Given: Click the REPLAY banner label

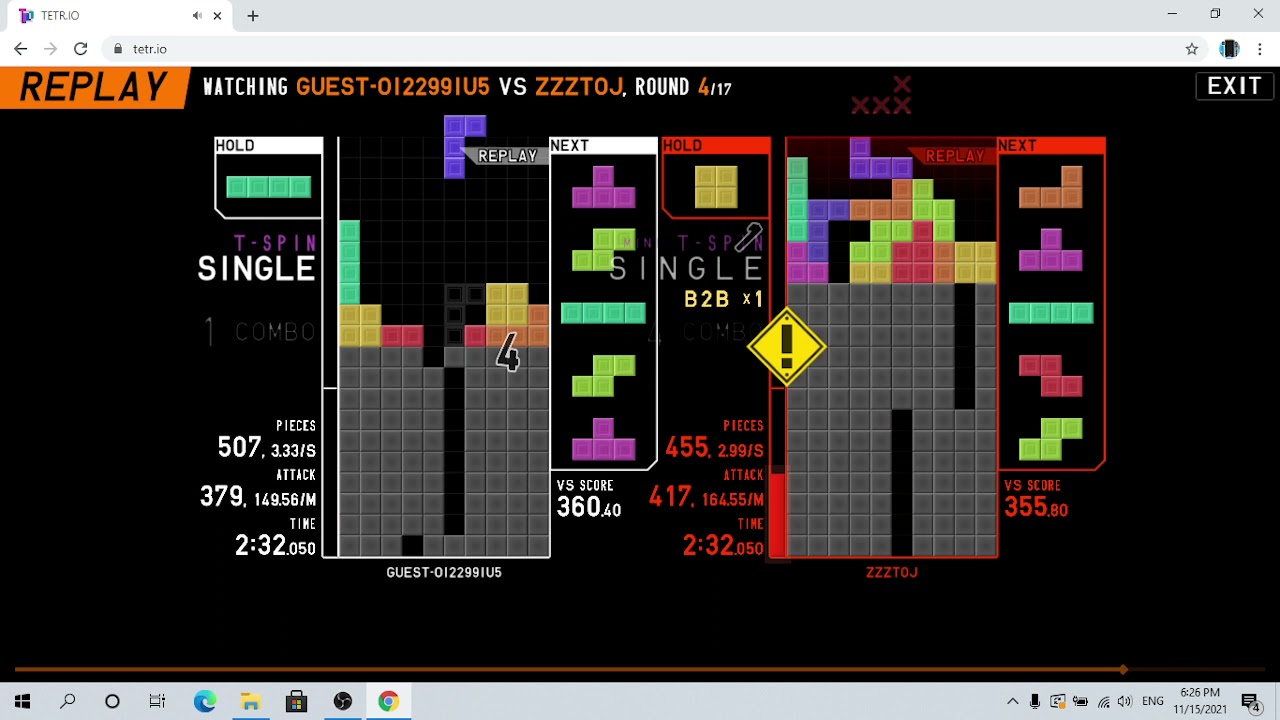Looking at the screenshot, I should click(93, 87).
